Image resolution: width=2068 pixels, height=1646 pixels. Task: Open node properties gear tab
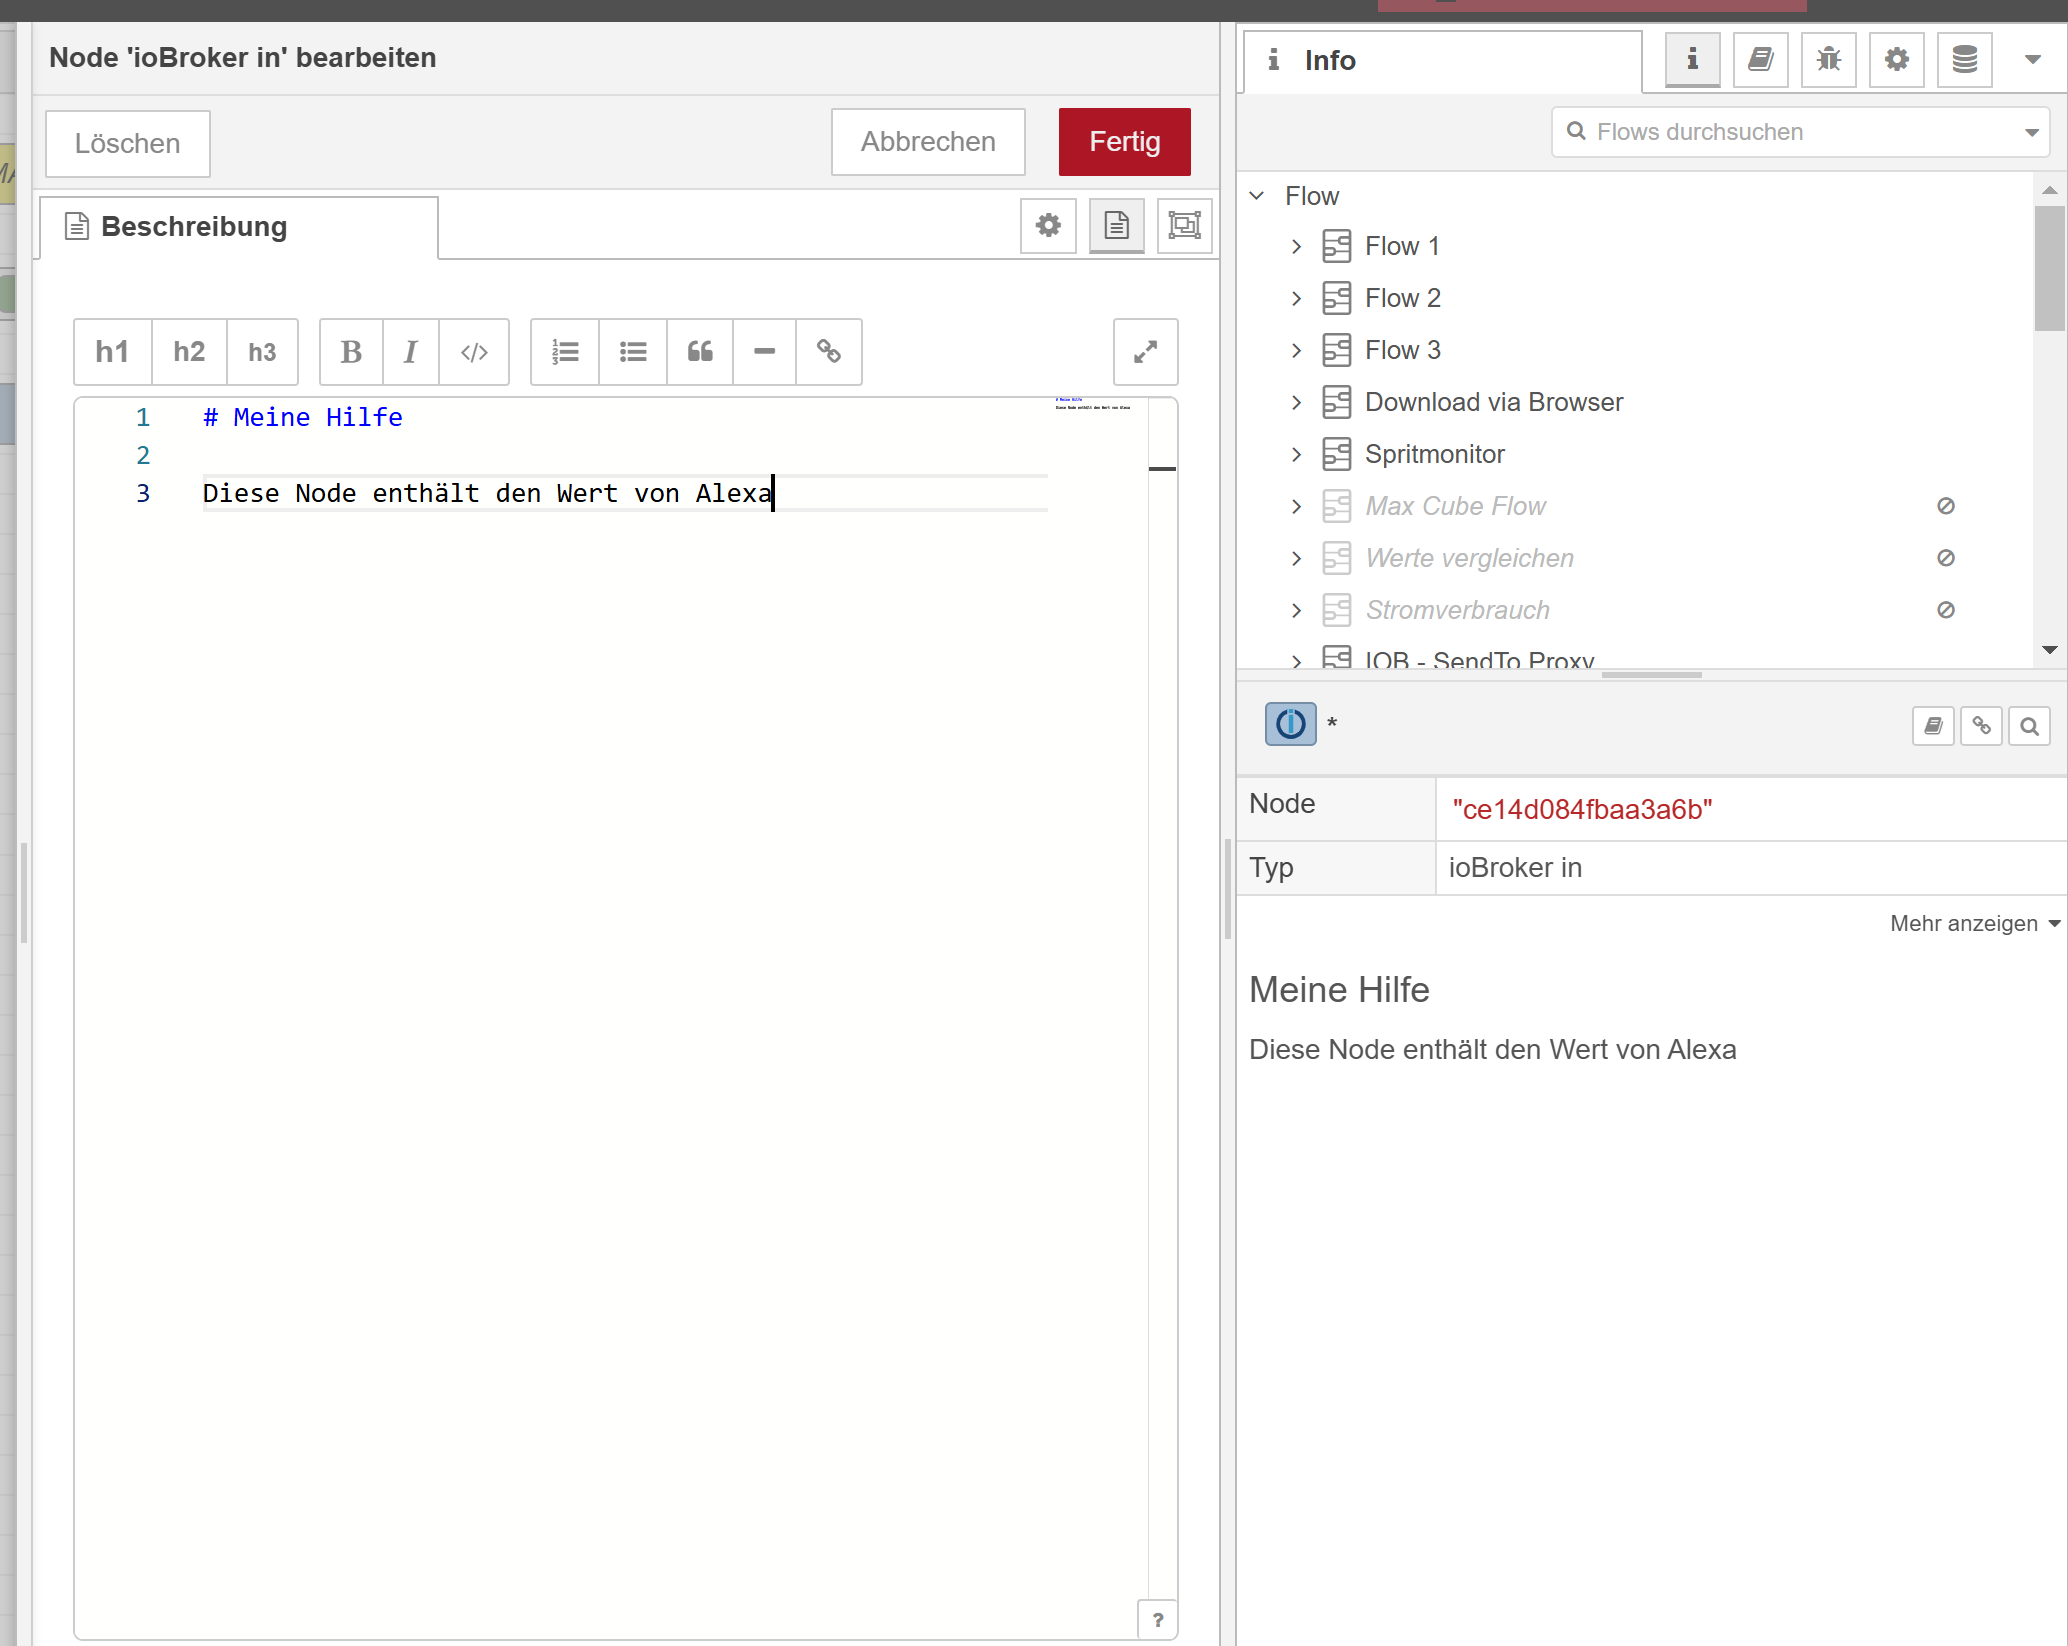[x=1048, y=225]
